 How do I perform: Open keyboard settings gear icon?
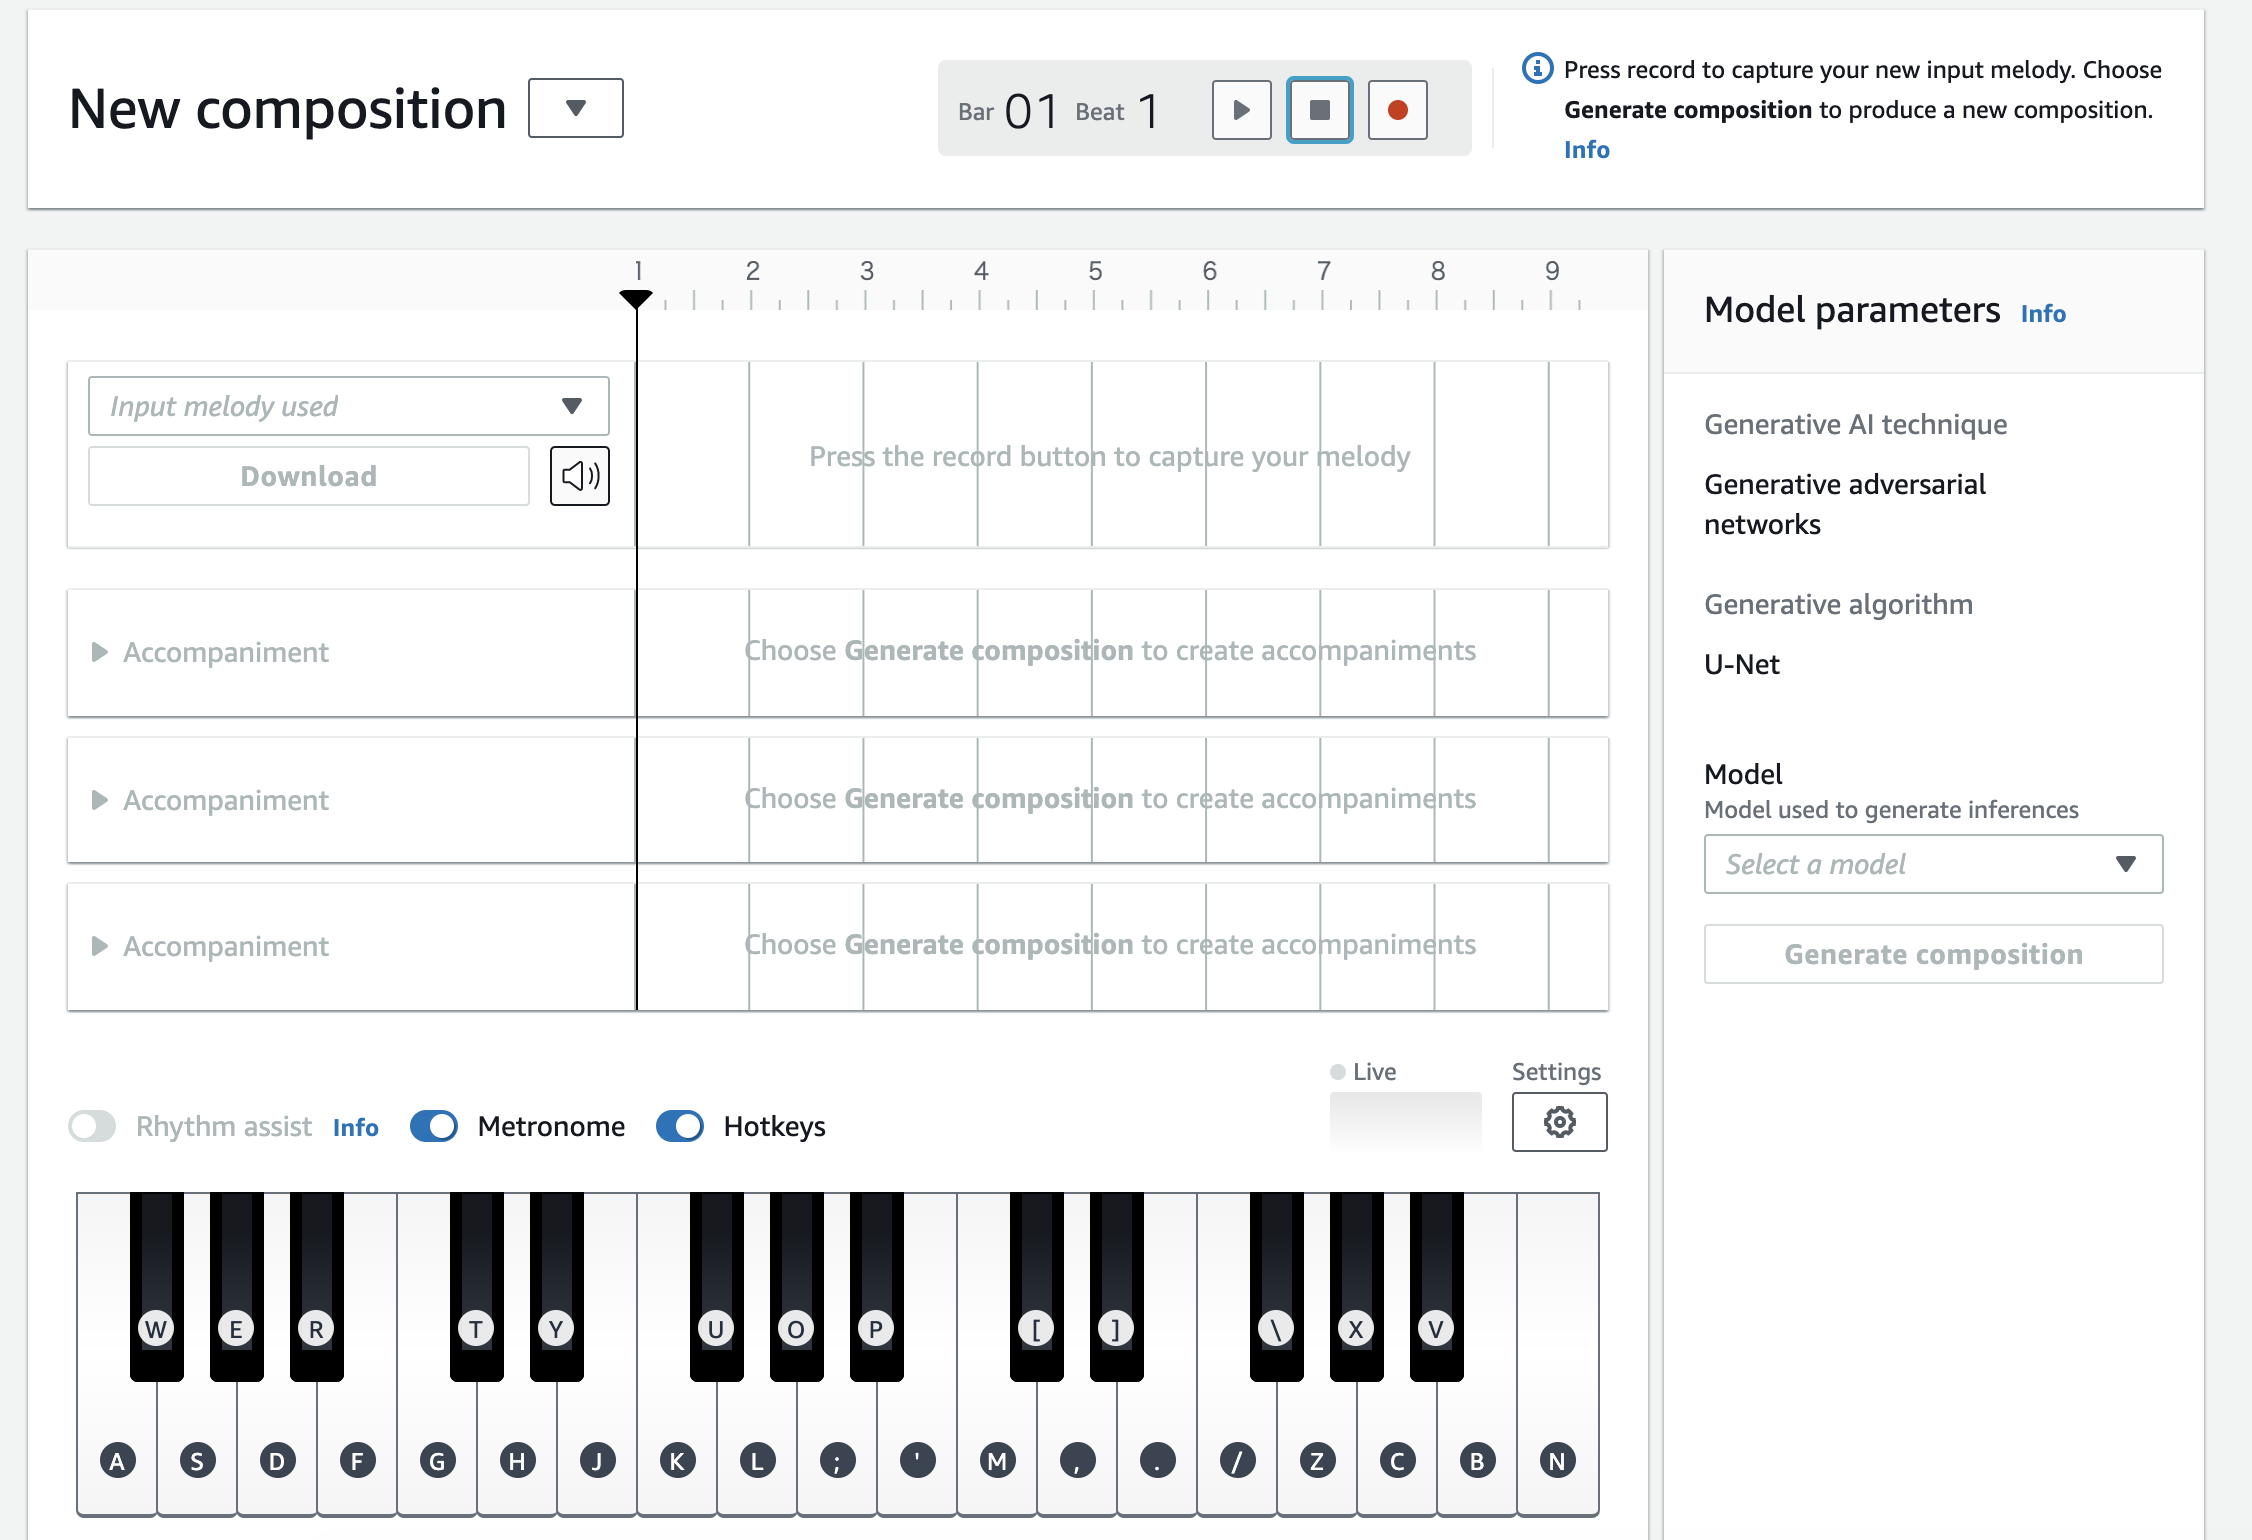coord(1559,1122)
